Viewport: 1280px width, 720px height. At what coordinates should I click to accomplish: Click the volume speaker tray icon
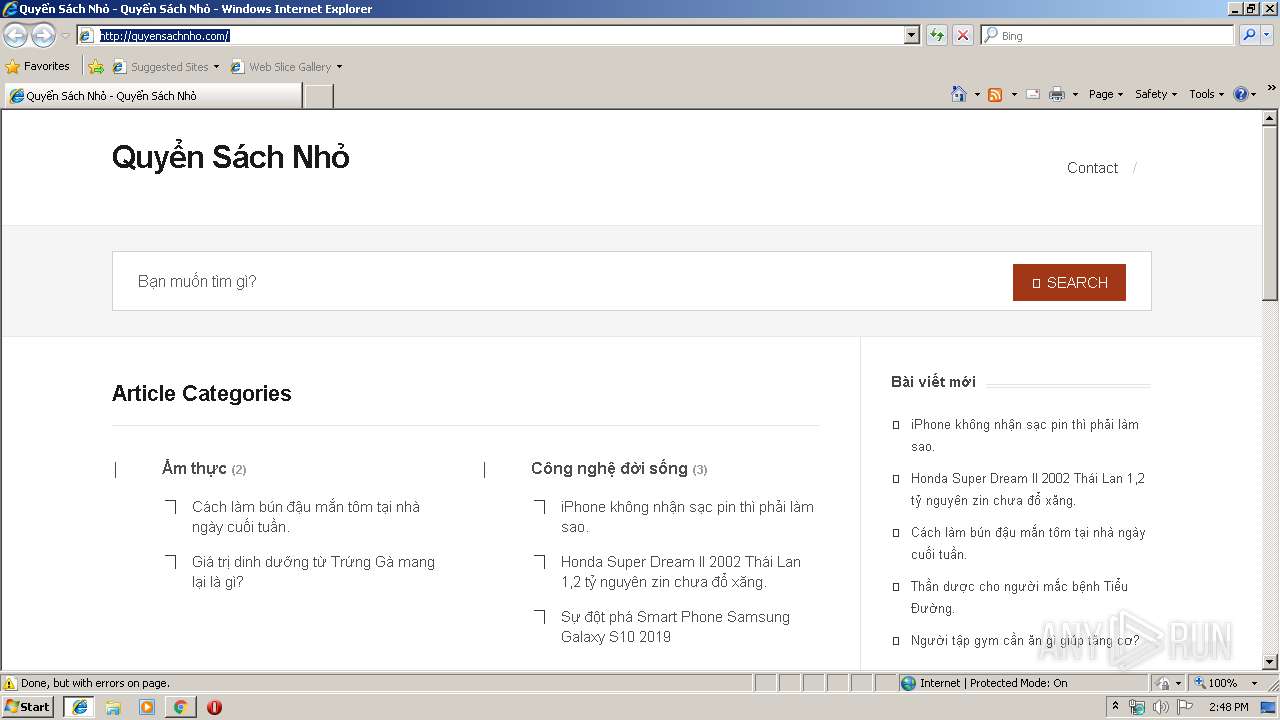[1161, 707]
